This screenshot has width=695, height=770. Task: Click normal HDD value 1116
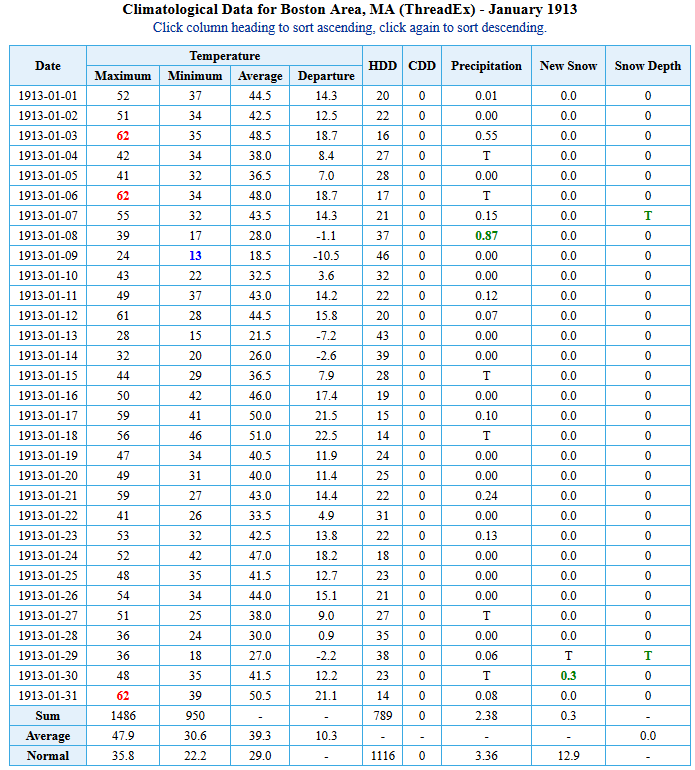[383, 756]
